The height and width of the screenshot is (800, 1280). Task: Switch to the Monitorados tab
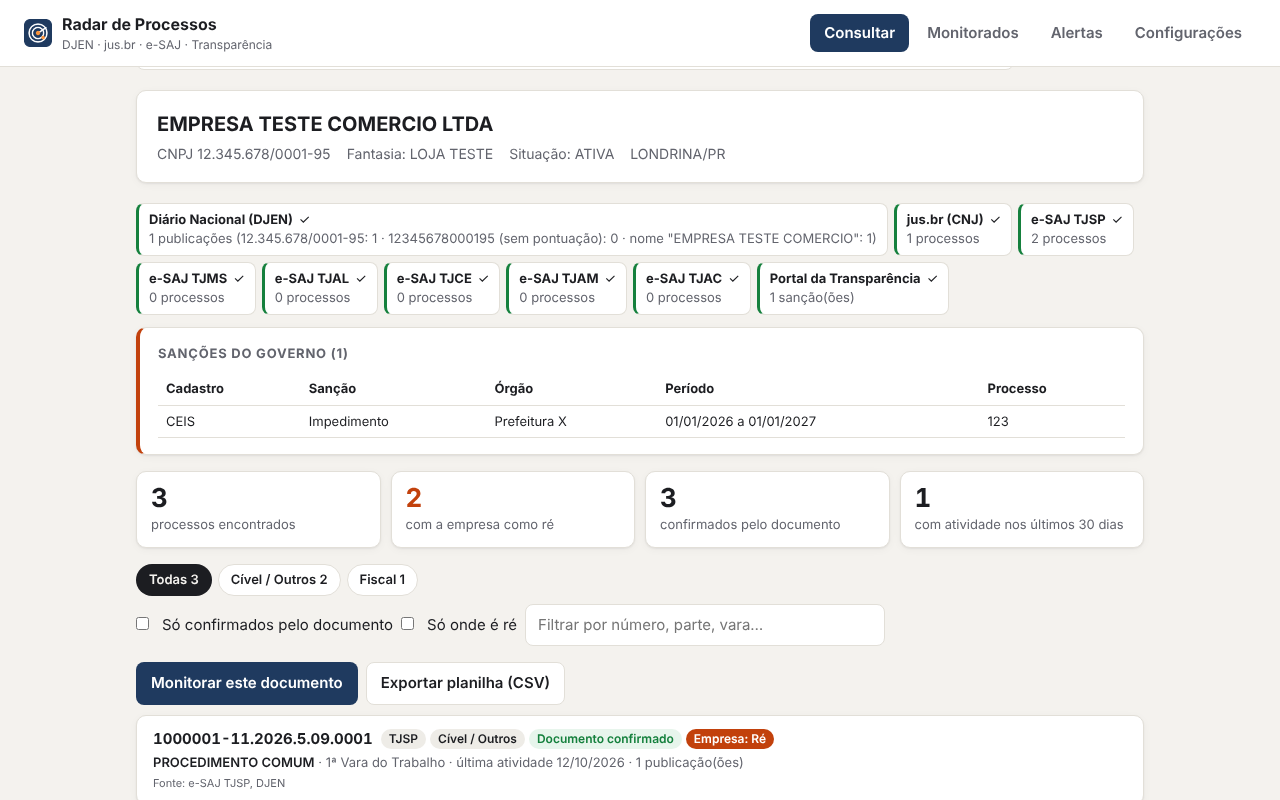pyautogui.click(x=973, y=33)
